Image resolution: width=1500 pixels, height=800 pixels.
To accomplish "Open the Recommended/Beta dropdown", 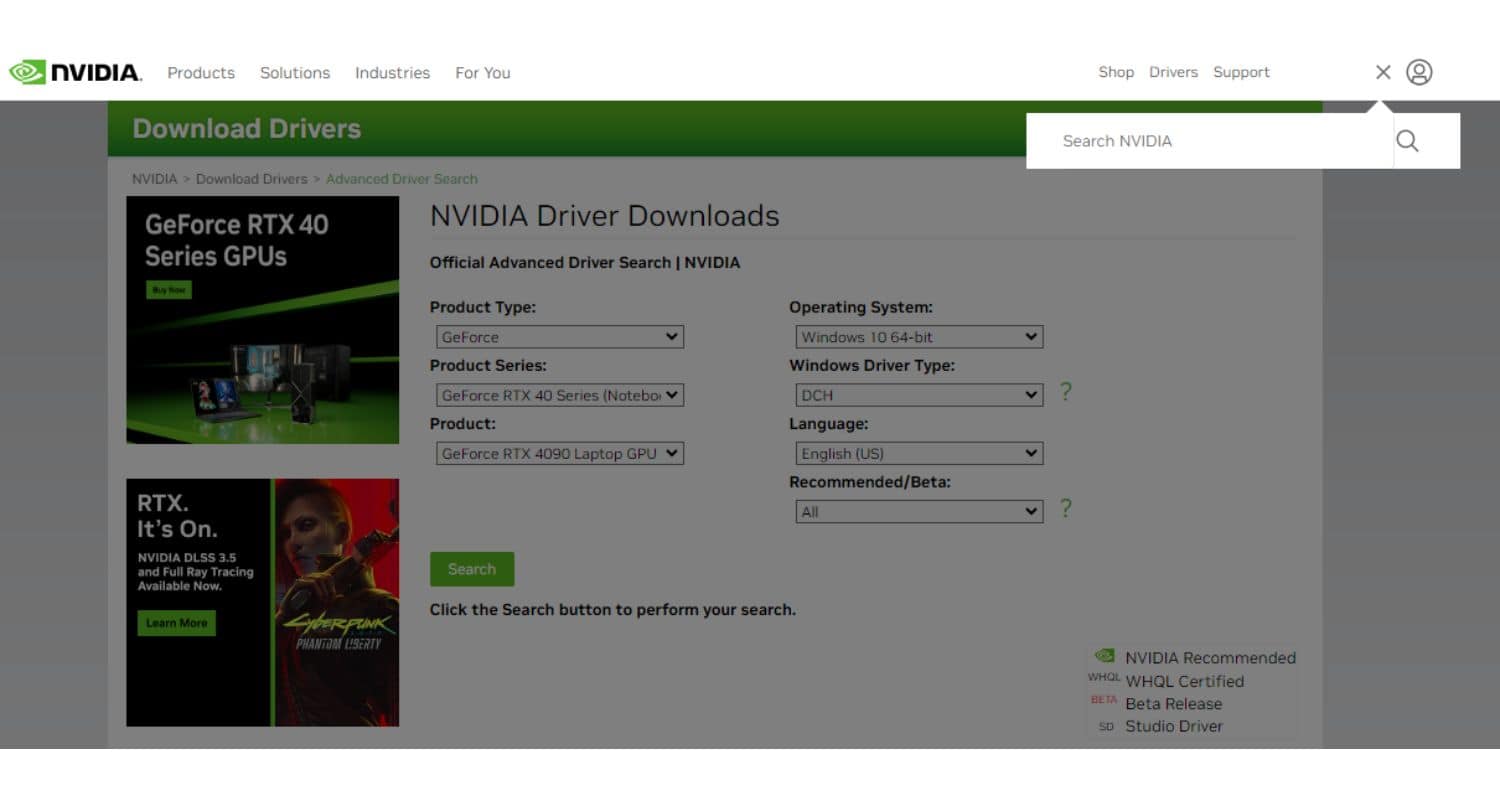I will (919, 511).
